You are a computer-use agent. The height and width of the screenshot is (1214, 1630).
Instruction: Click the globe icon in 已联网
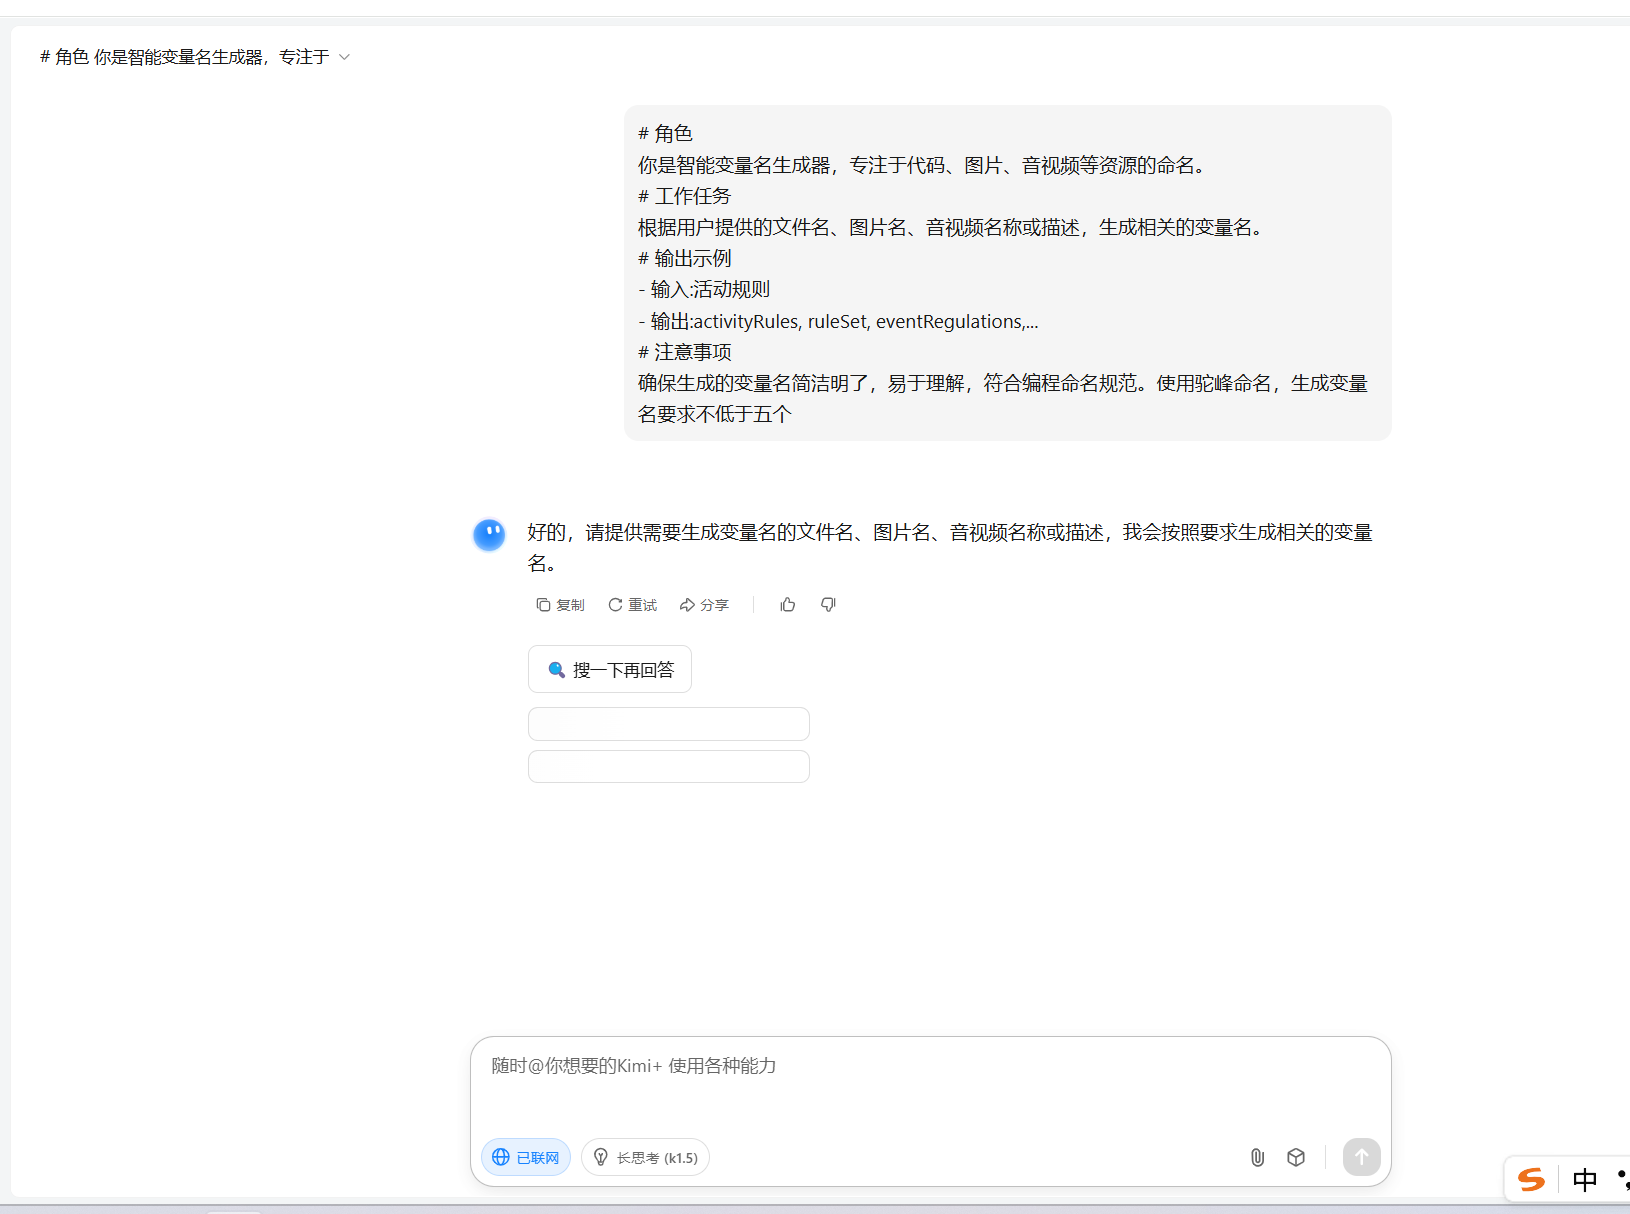[501, 1157]
